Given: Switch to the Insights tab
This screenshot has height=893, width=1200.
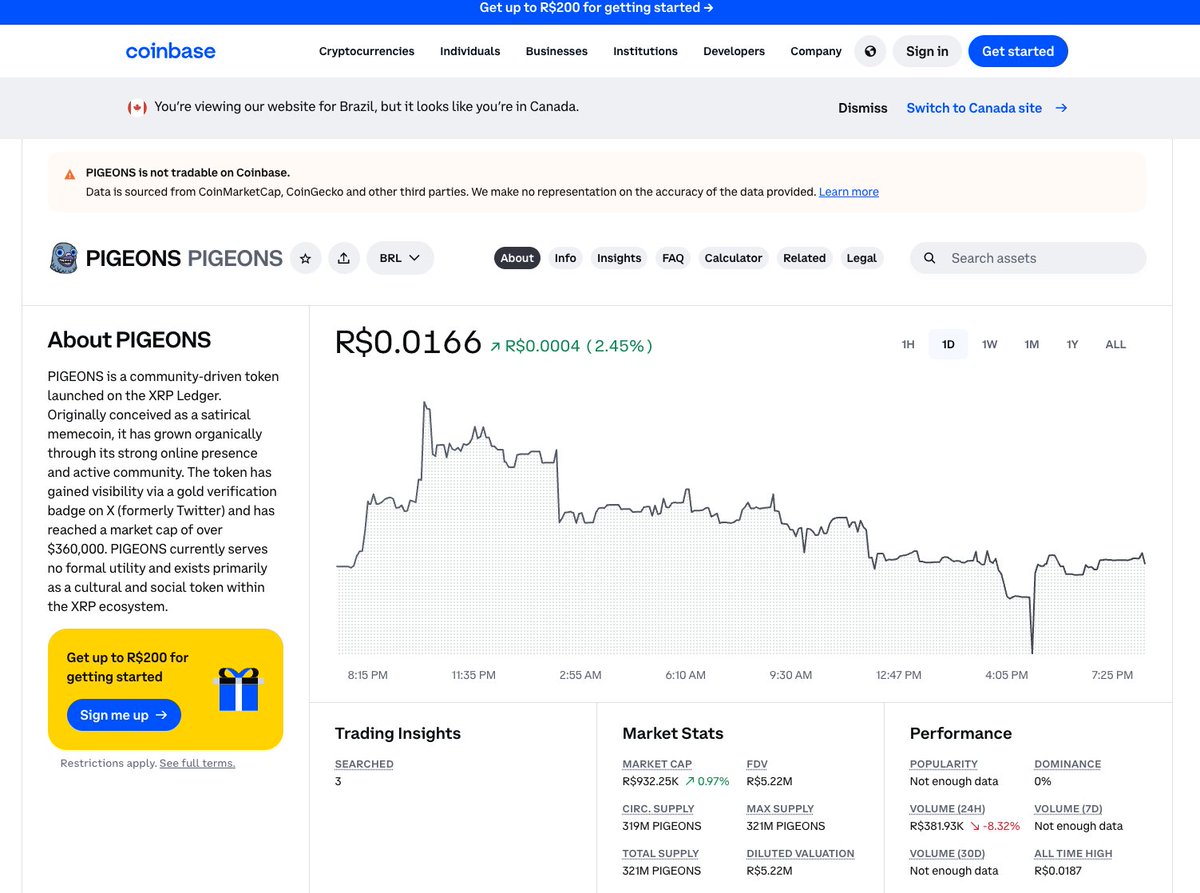Looking at the screenshot, I should (619, 258).
